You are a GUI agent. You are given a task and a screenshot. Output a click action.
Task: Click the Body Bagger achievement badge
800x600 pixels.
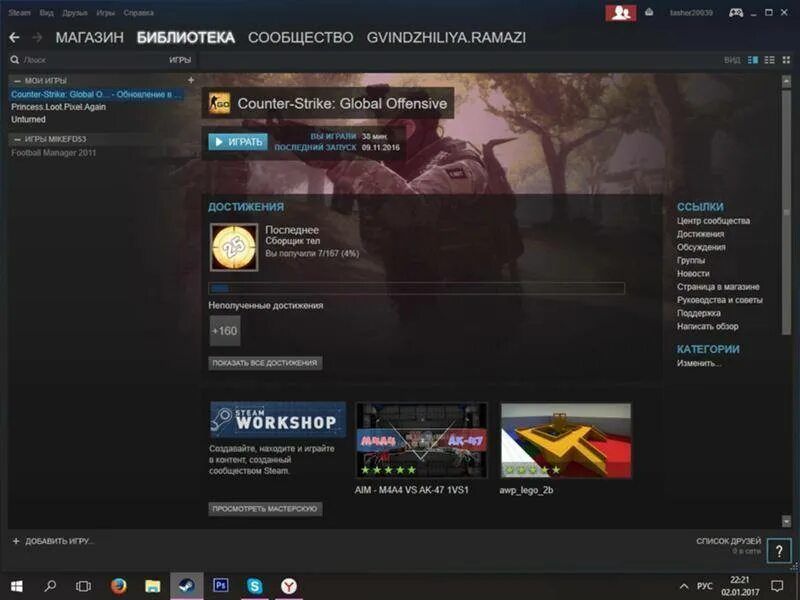[234, 247]
